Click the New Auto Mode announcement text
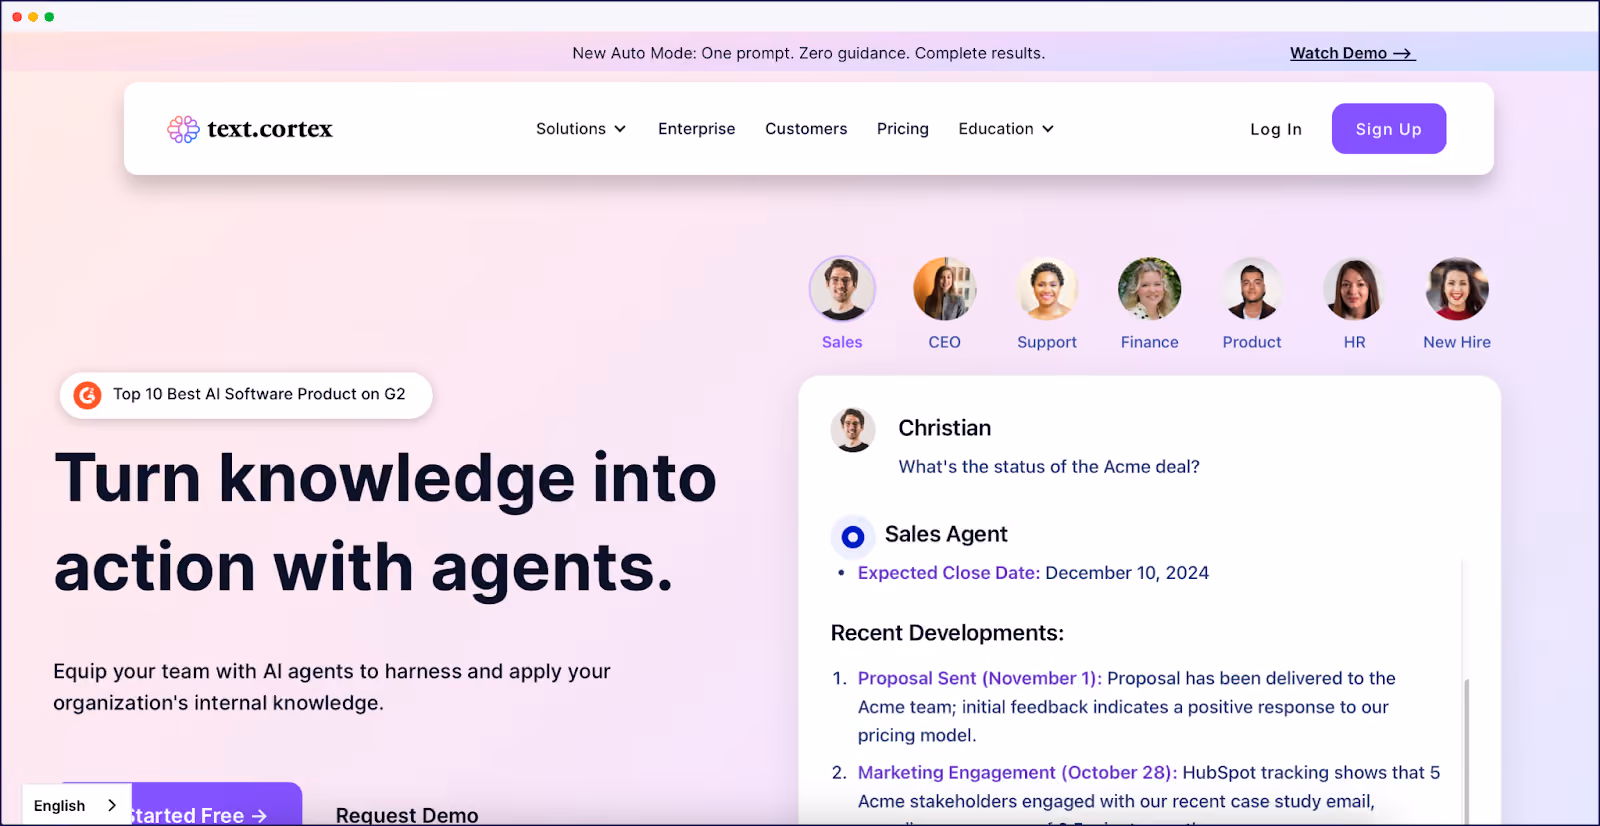The image size is (1600, 826). point(809,53)
